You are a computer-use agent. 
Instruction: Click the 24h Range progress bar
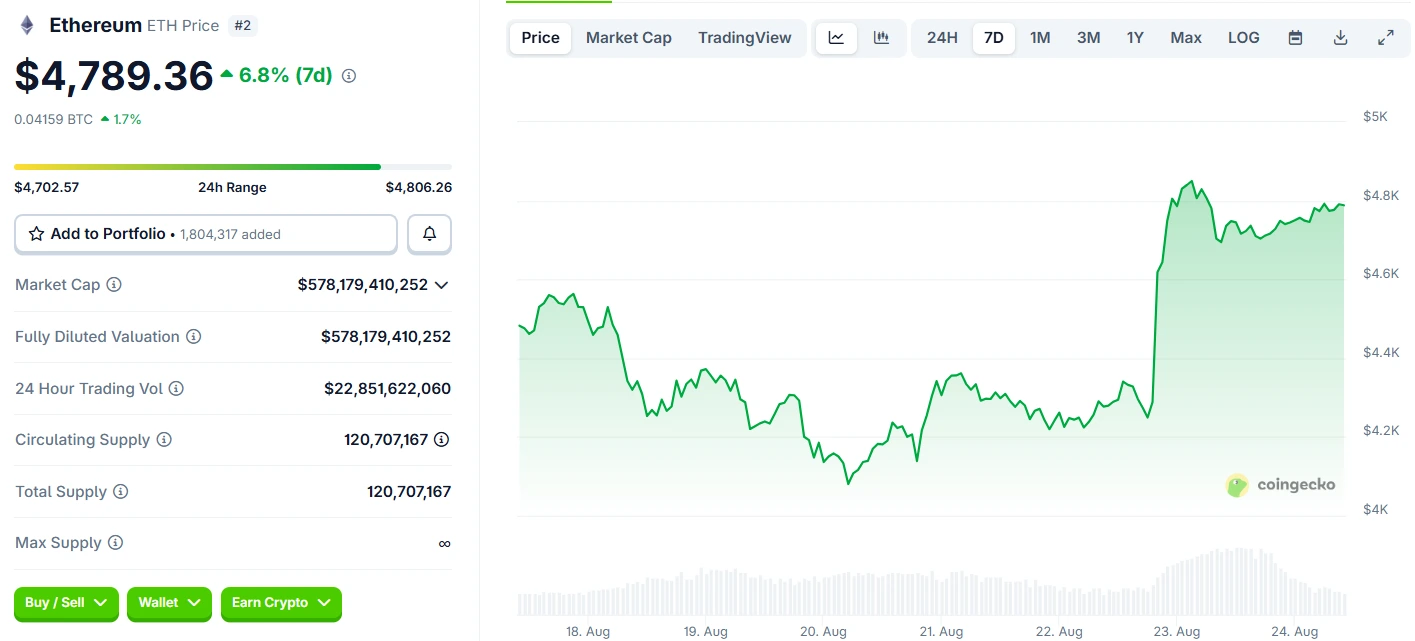(x=232, y=167)
